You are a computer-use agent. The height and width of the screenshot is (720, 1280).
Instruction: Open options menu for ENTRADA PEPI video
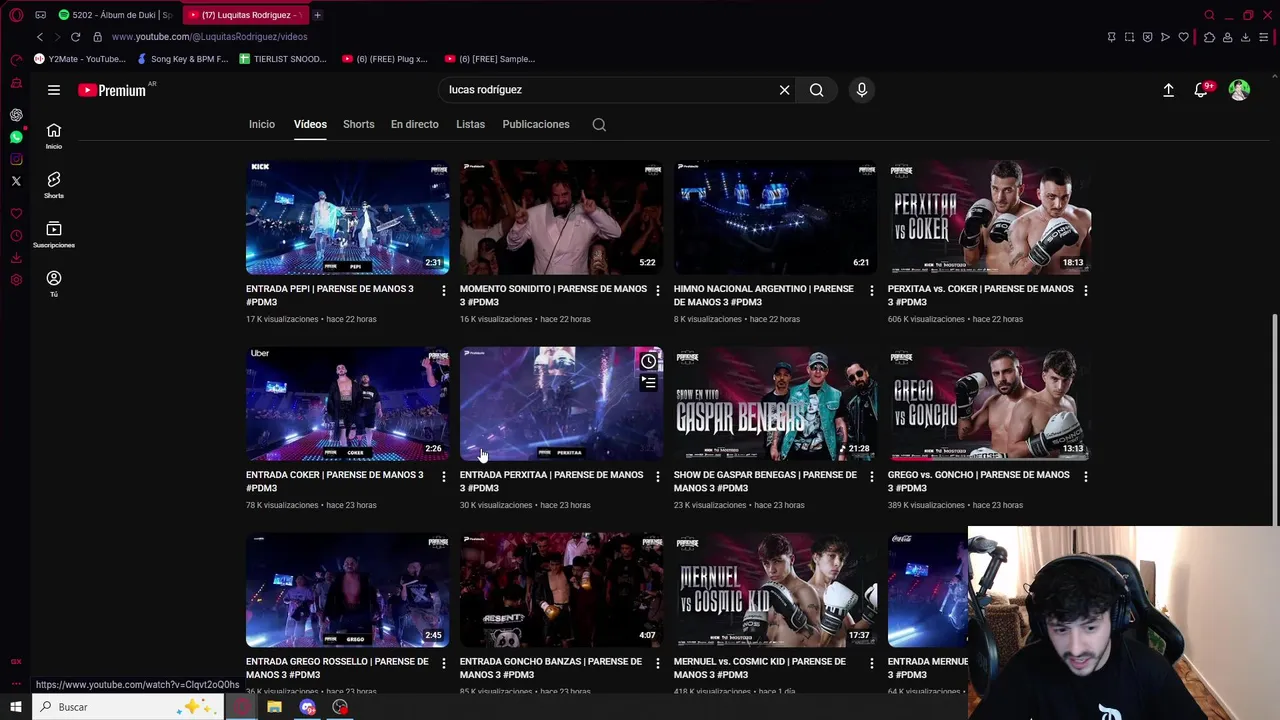click(x=444, y=291)
